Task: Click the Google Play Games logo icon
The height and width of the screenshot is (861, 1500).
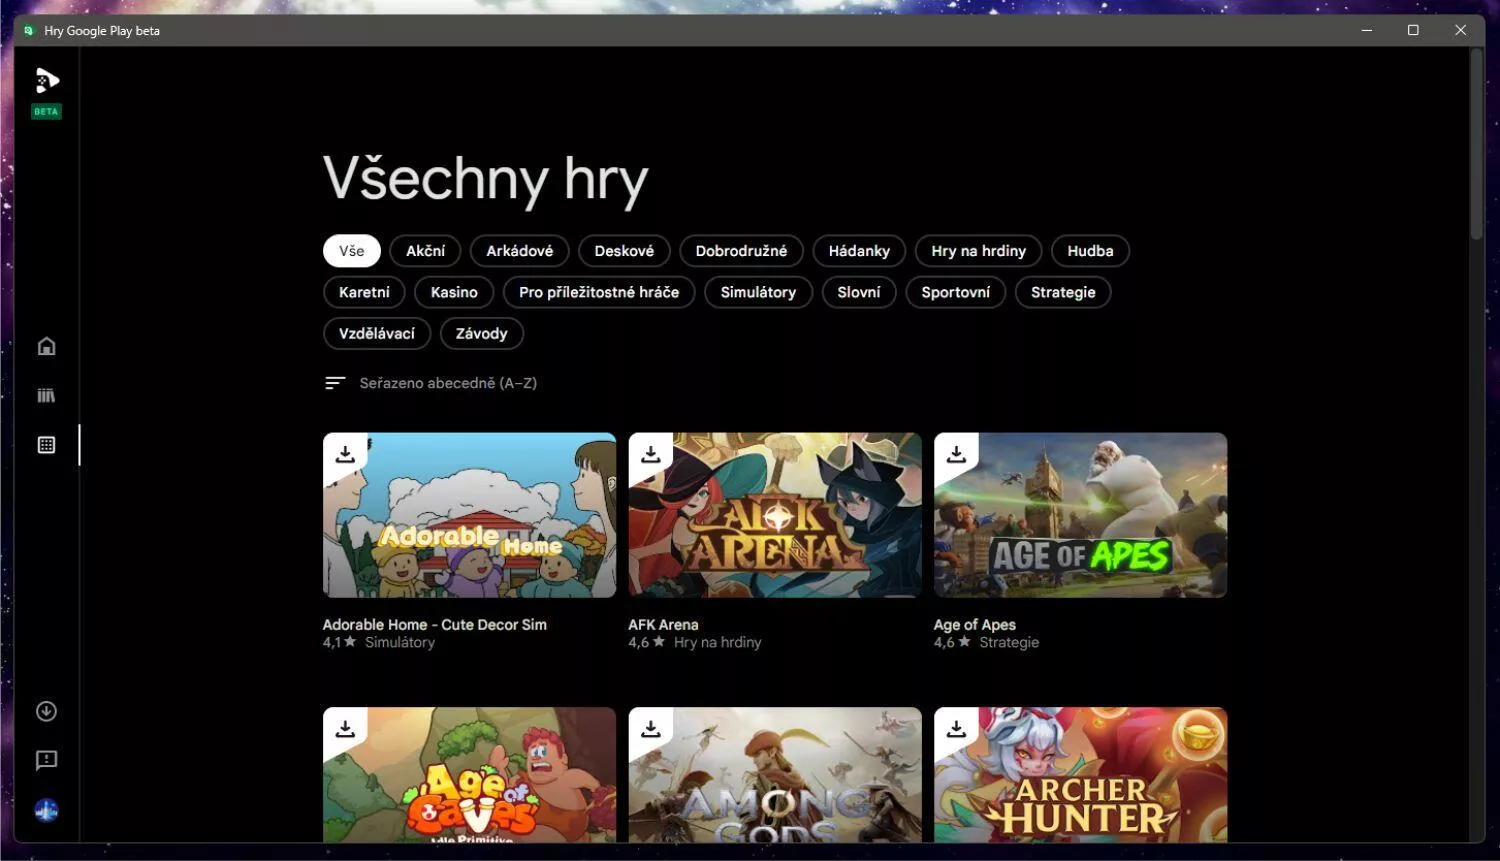Action: tap(46, 80)
